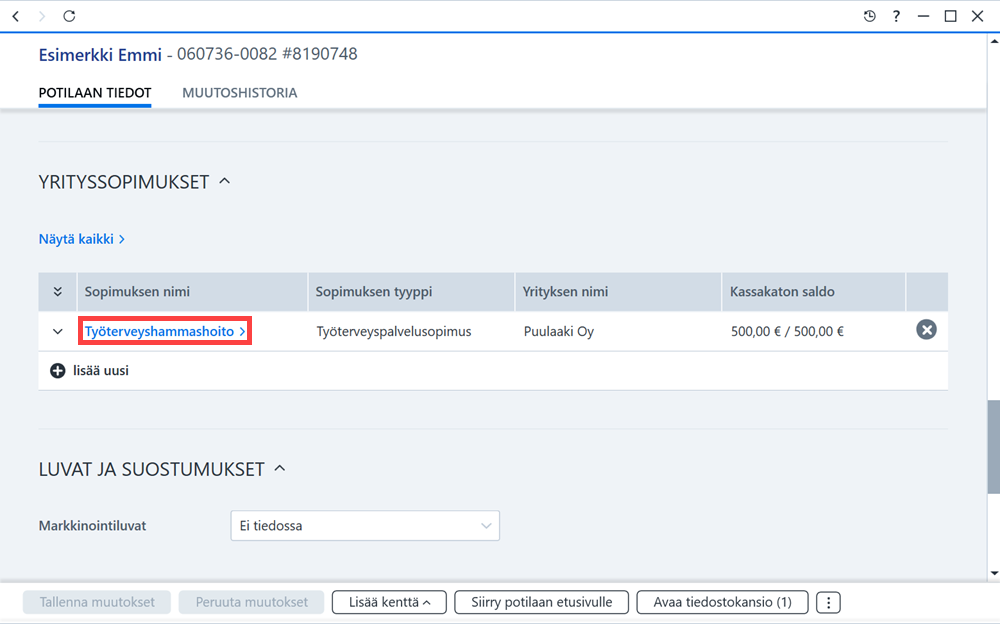This screenshot has height=624, width=1000.
Task: Remove the Työterveyshammashoito contract row
Action: click(x=926, y=330)
